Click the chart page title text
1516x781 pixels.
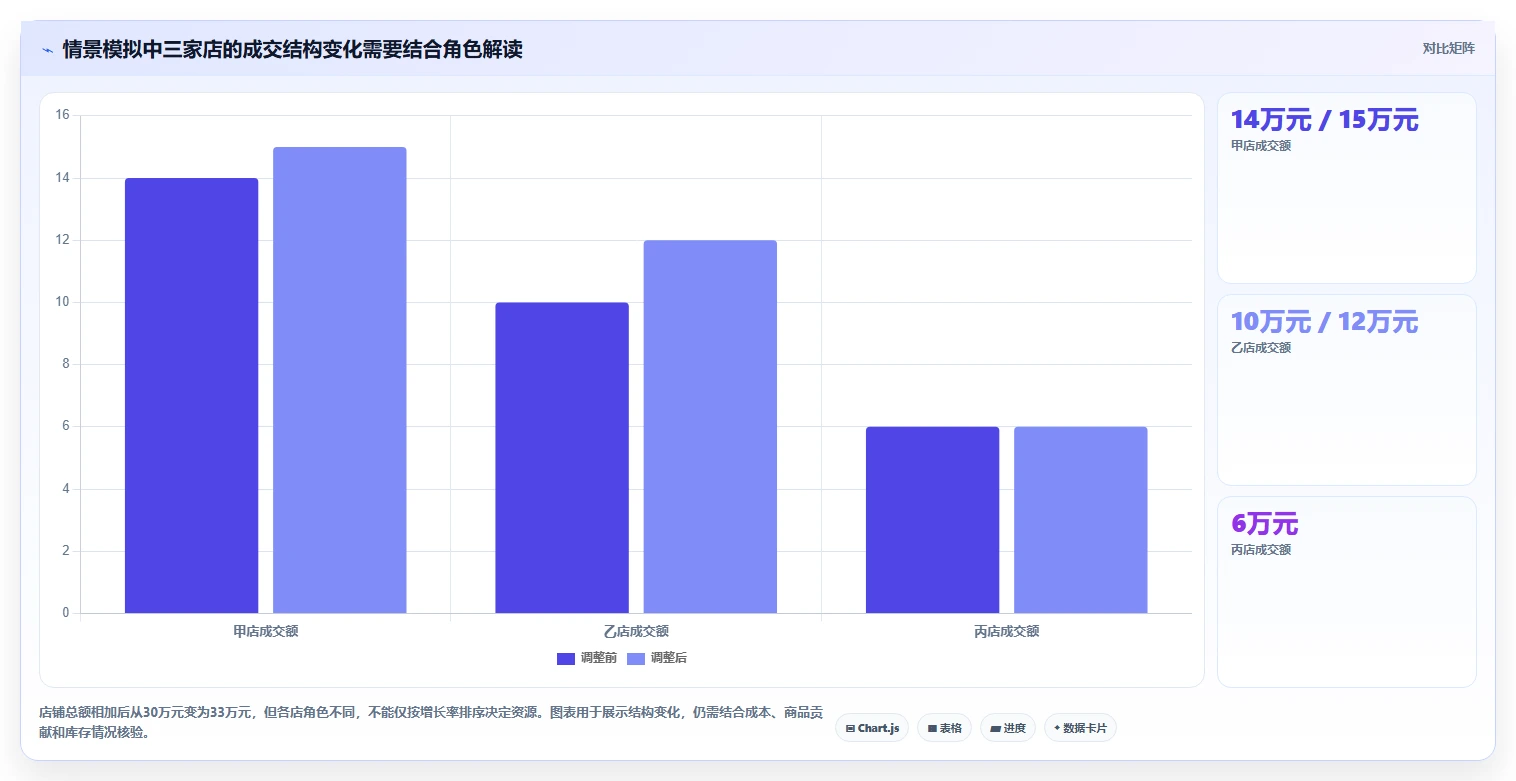click(x=292, y=49)
